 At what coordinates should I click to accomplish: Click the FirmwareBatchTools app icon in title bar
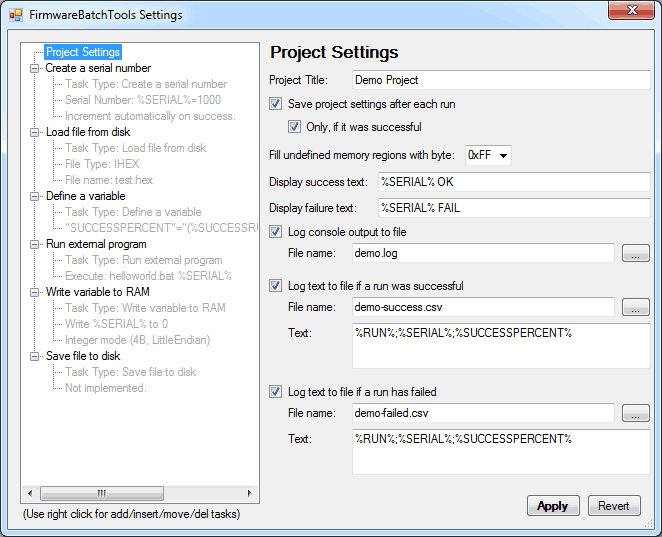click(16, 15)
